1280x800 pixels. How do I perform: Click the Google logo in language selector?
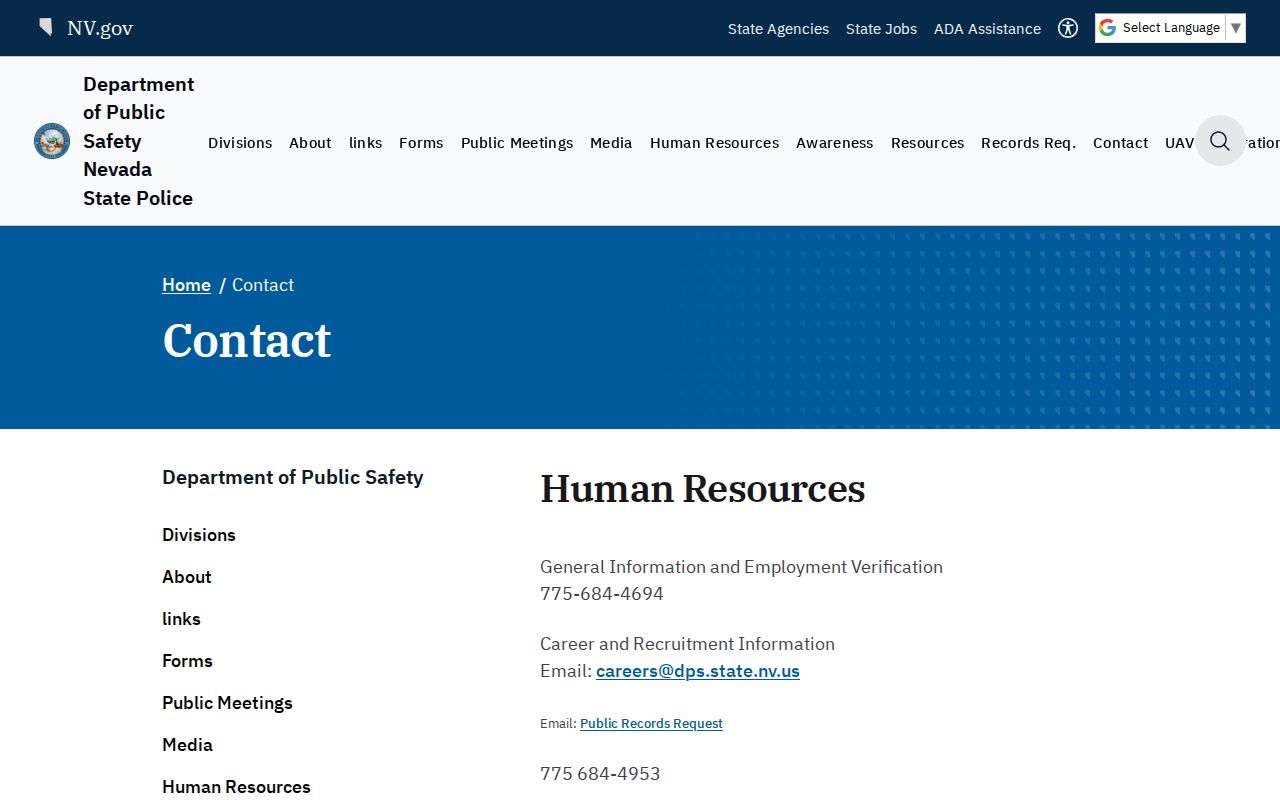tap(1107, 28)
